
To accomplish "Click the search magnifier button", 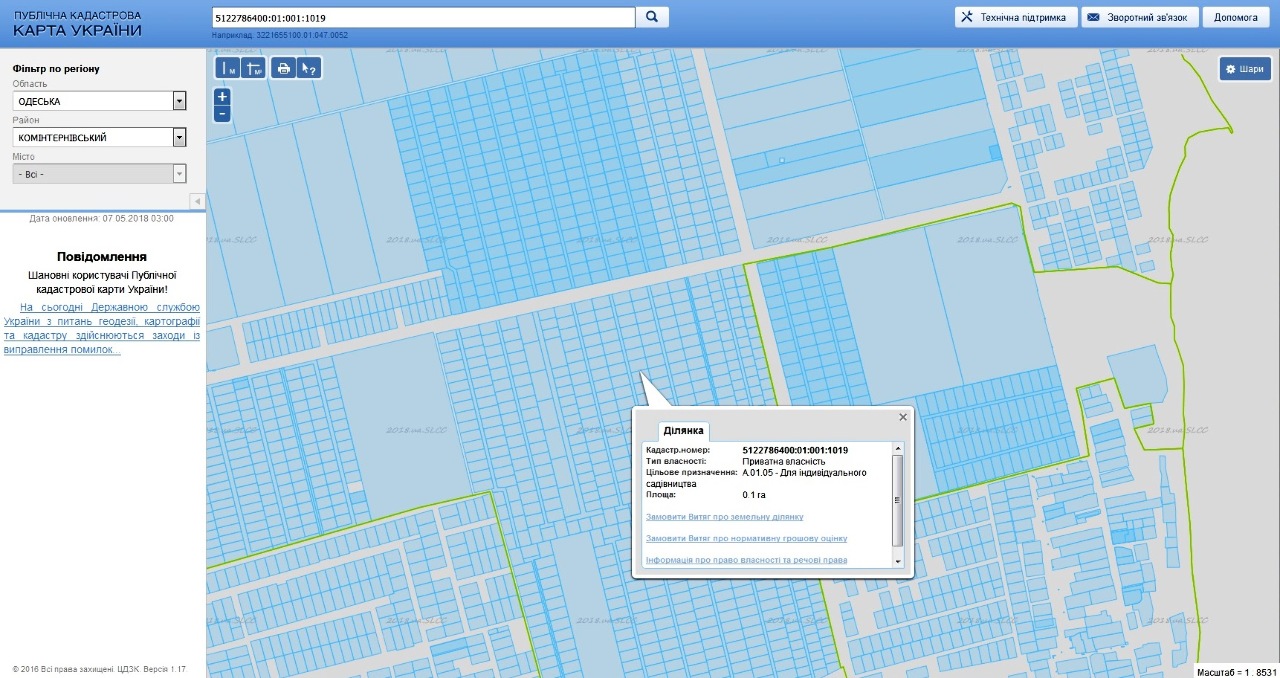I will point(652,18).
